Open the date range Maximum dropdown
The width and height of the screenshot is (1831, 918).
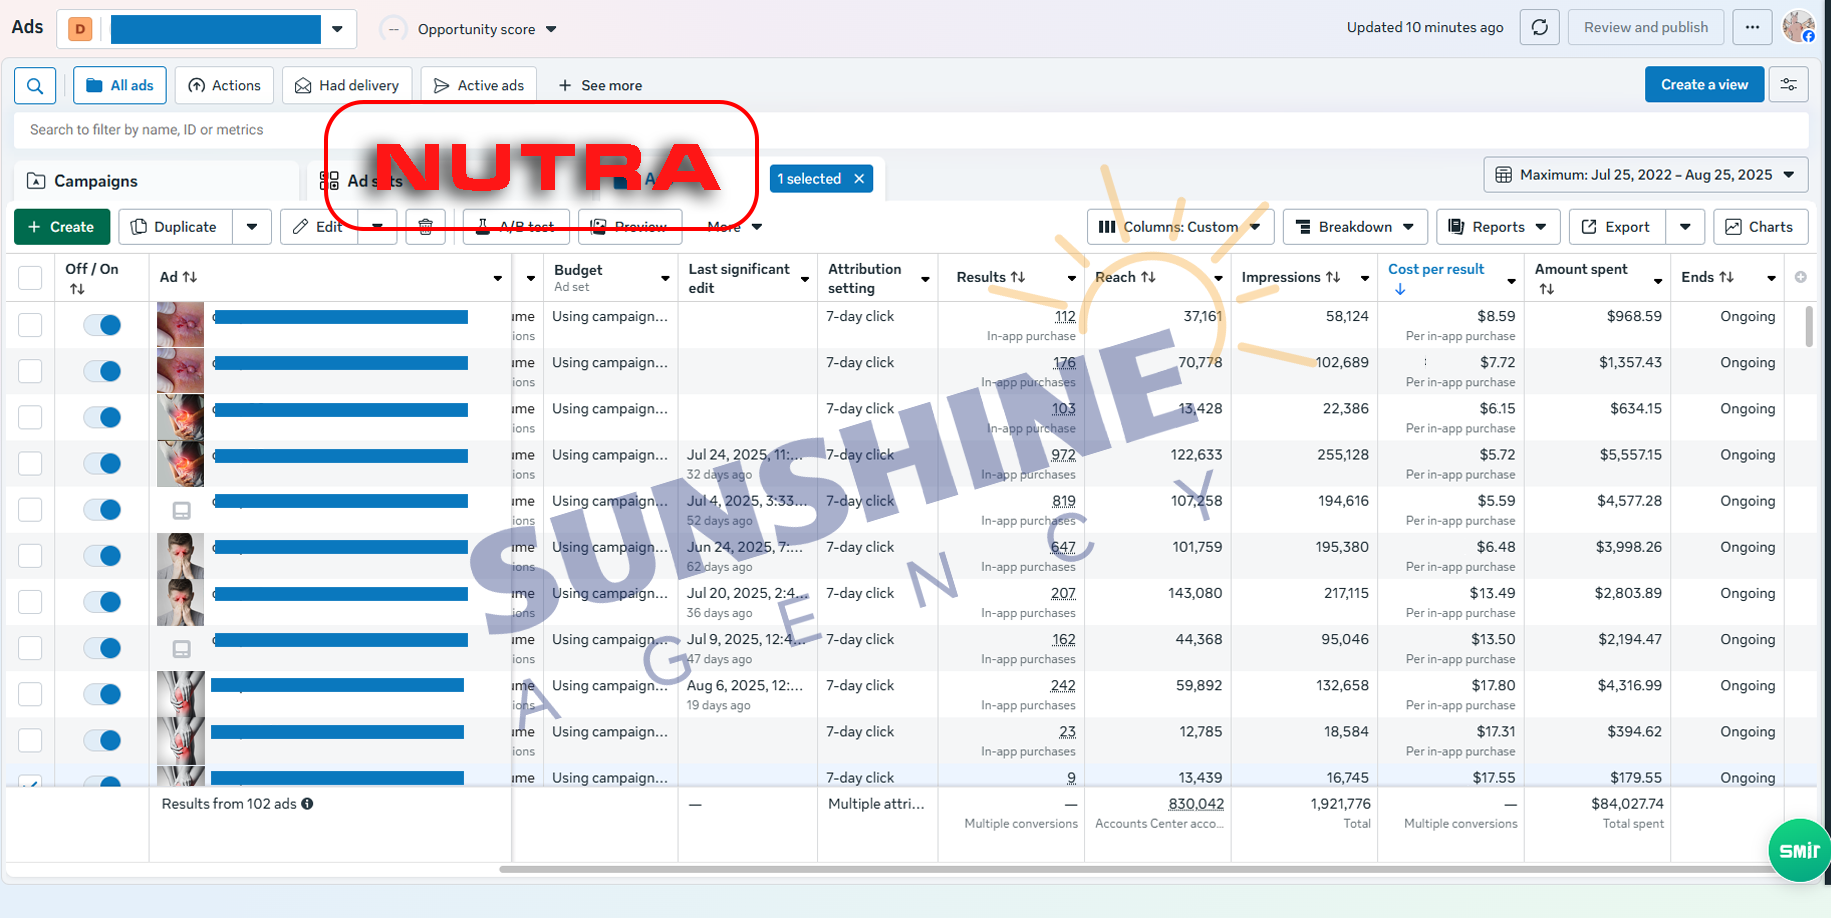[1646, 175]
